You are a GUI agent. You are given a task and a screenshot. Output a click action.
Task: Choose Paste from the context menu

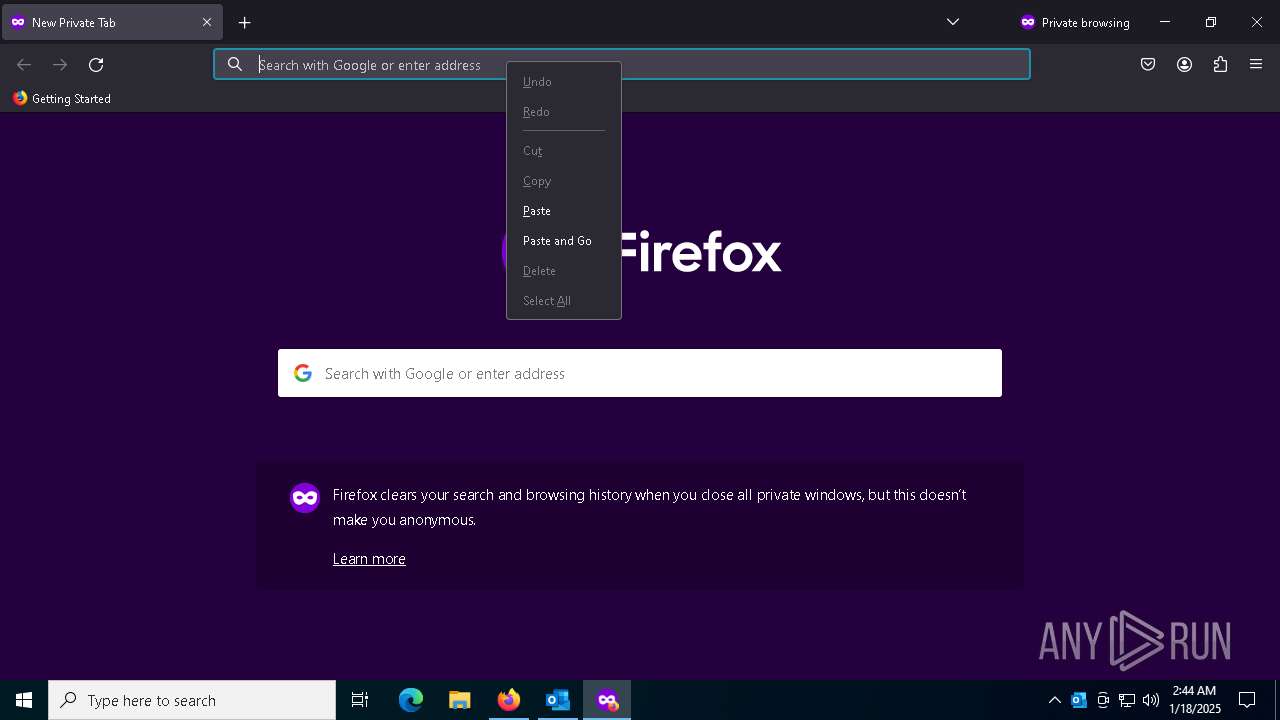click(x=564, y=211)
